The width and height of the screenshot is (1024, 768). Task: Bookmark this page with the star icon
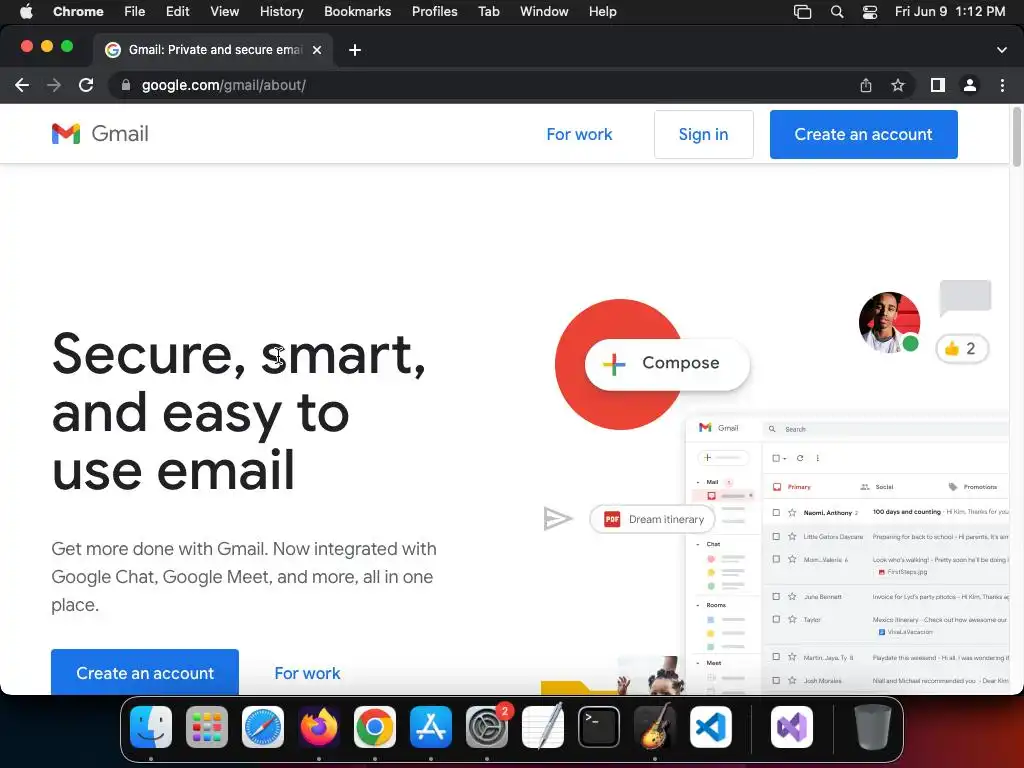click(x=898, y=85)
